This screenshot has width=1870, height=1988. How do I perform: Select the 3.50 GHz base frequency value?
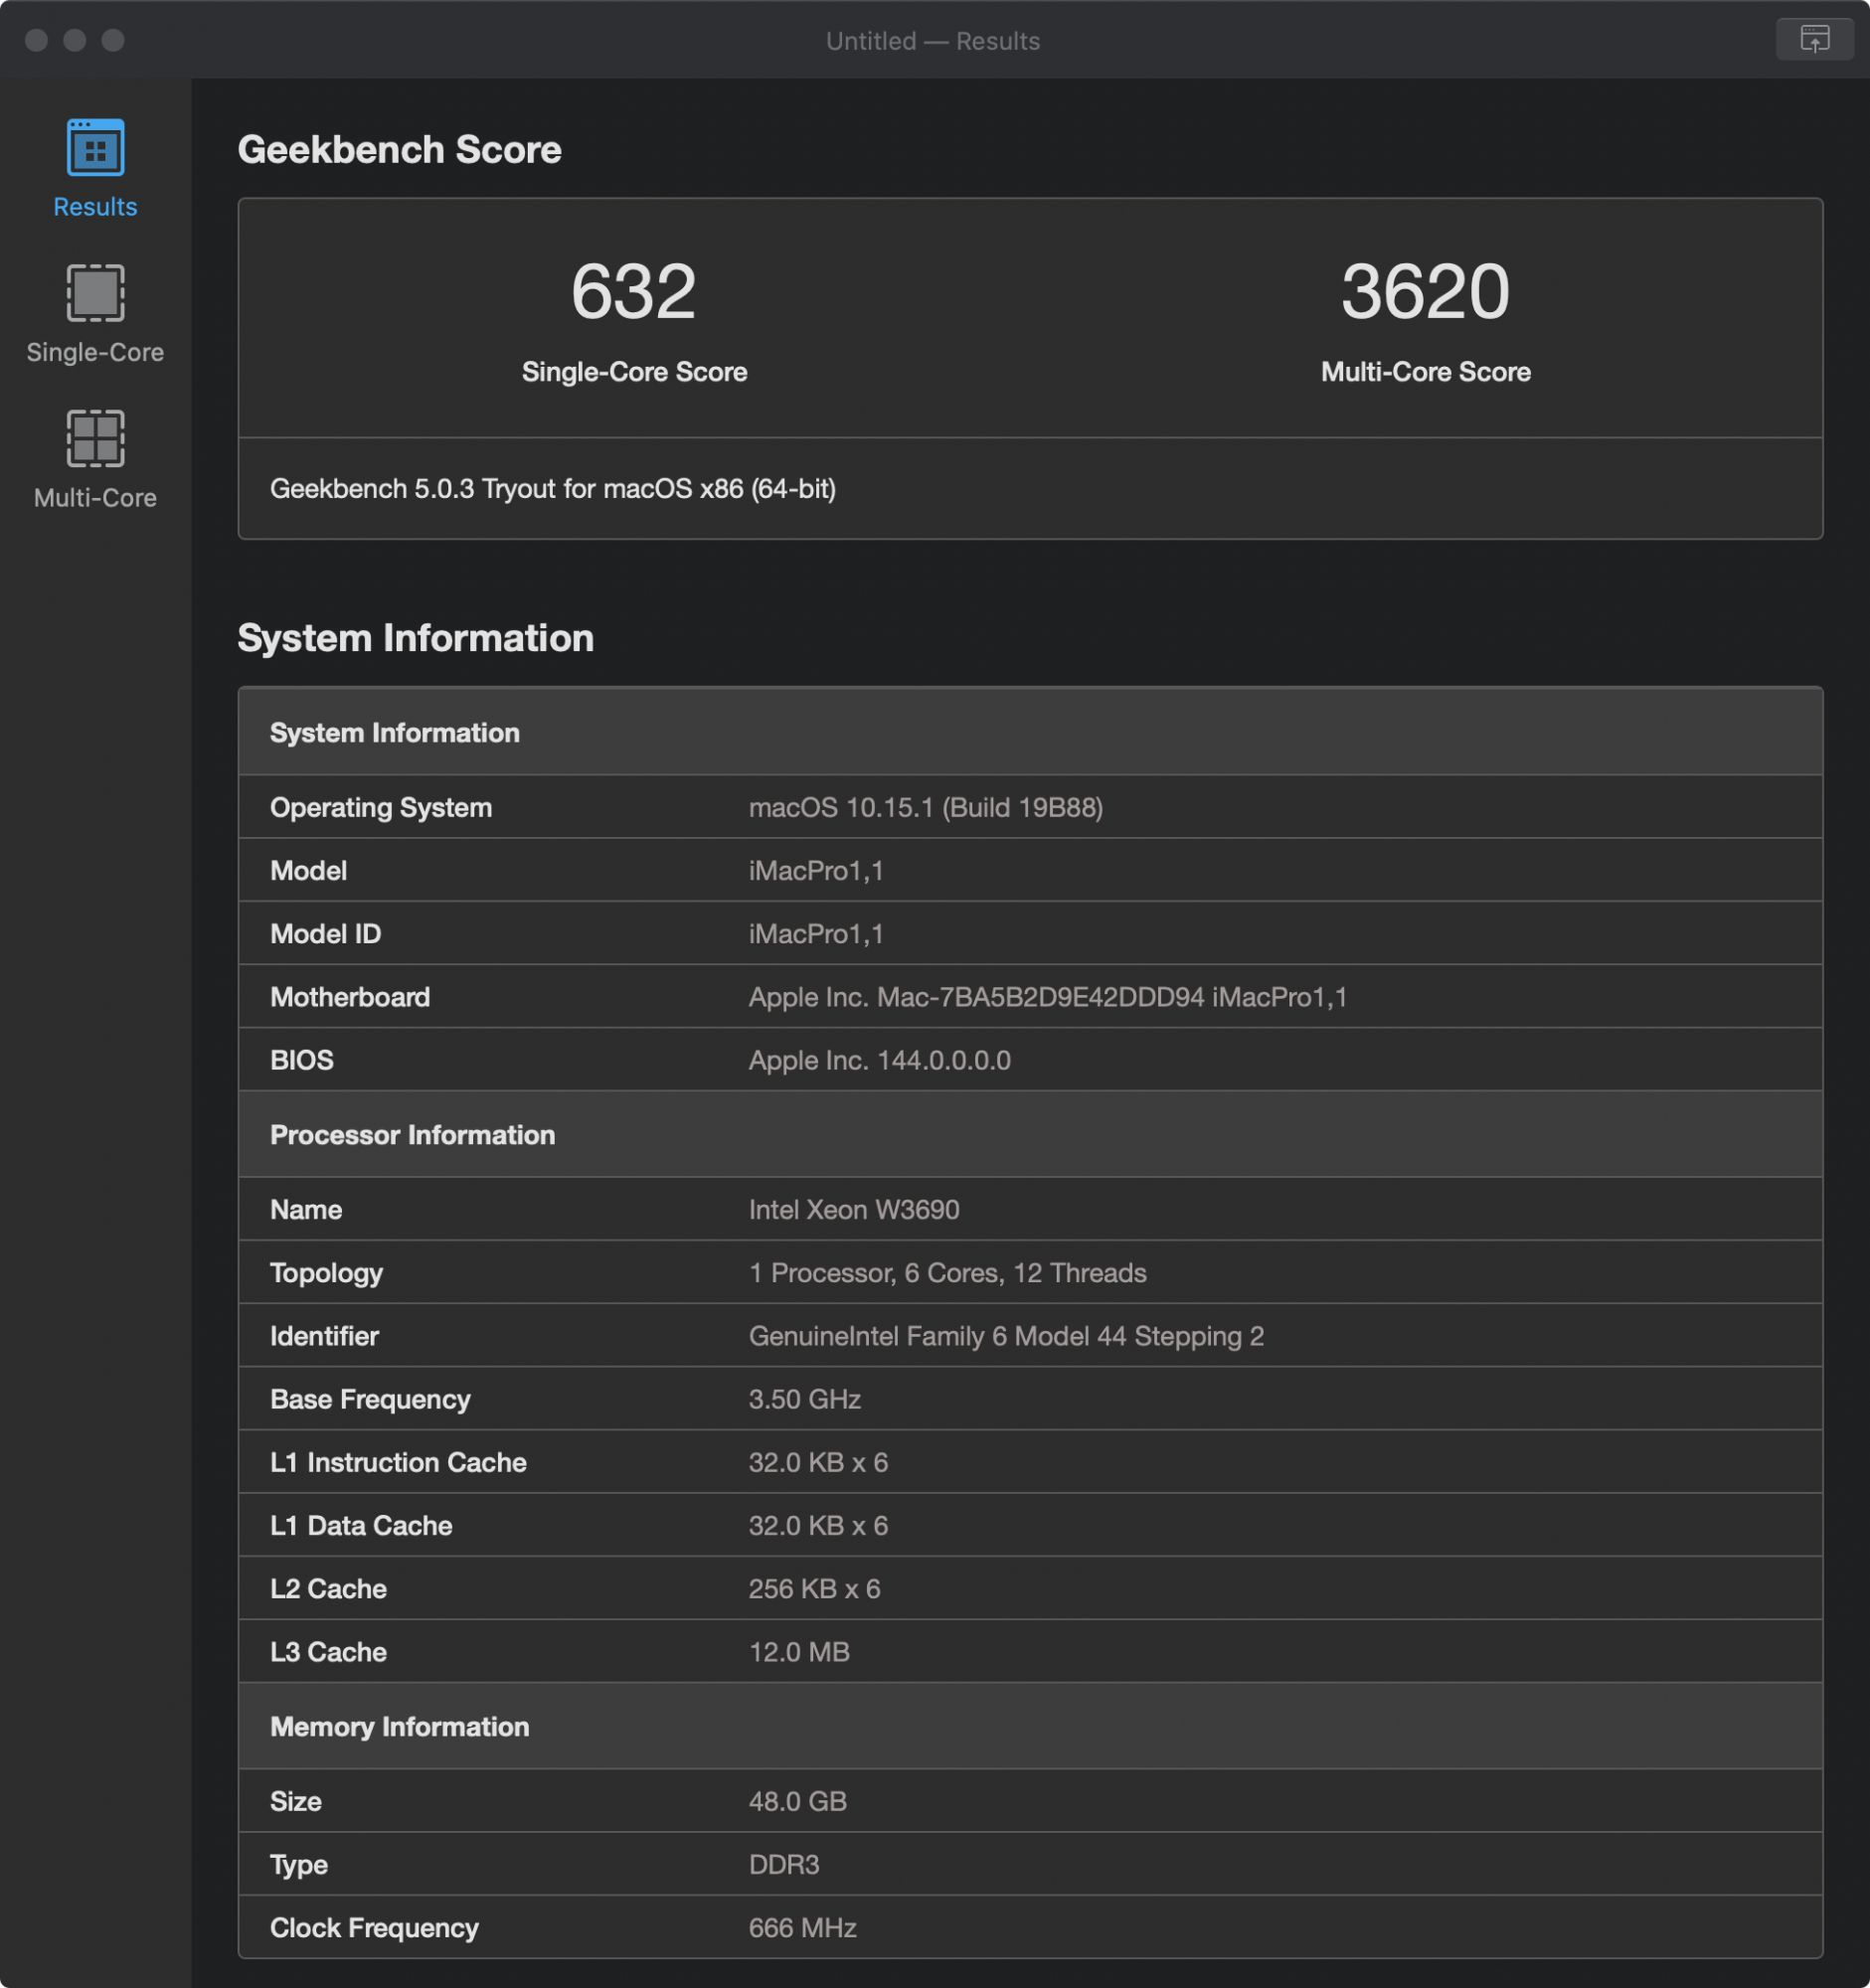click(804, 1399)
